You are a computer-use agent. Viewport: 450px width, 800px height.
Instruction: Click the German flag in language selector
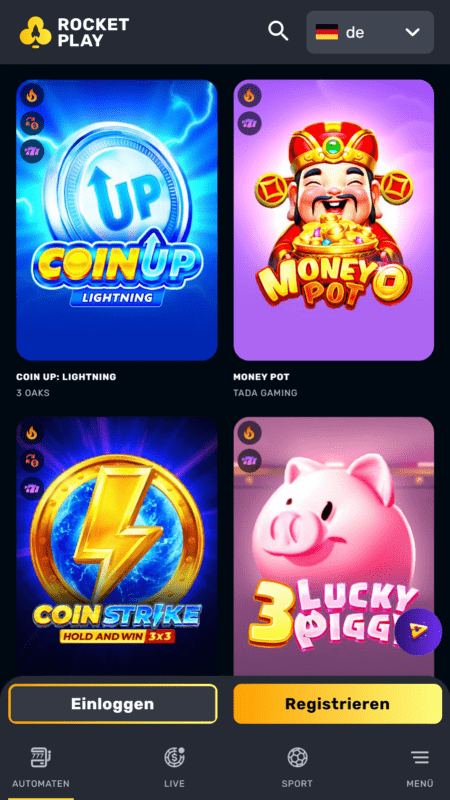(x=327, y=32)
